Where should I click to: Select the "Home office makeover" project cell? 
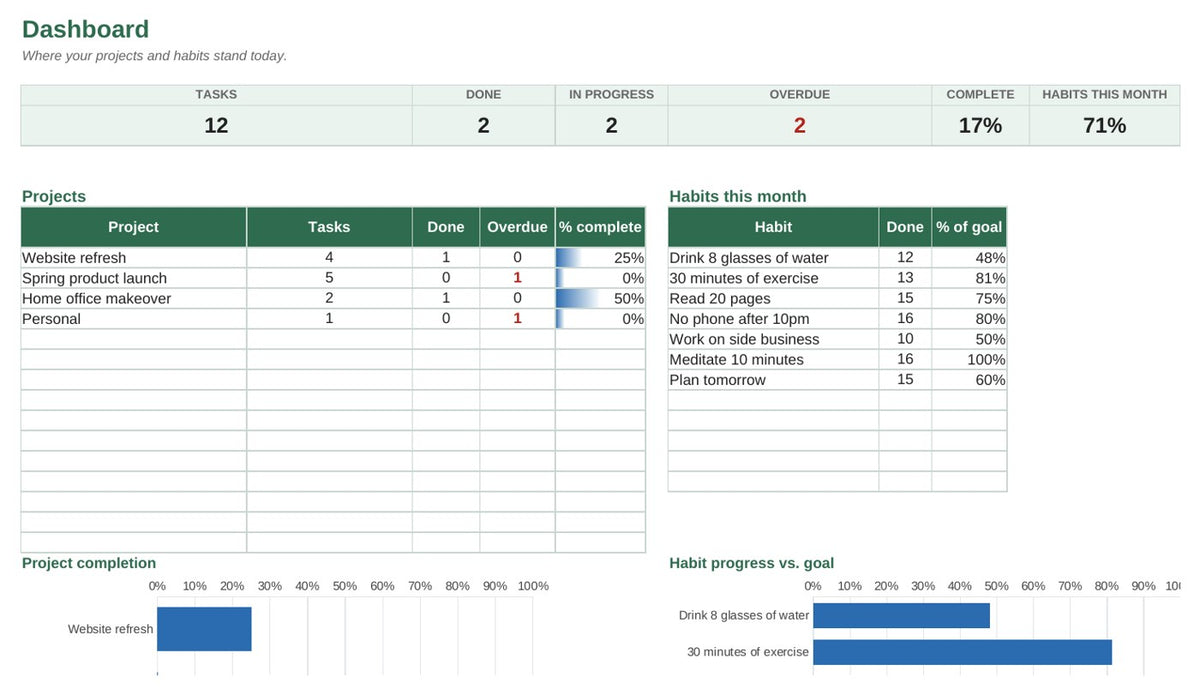[133, 298]
